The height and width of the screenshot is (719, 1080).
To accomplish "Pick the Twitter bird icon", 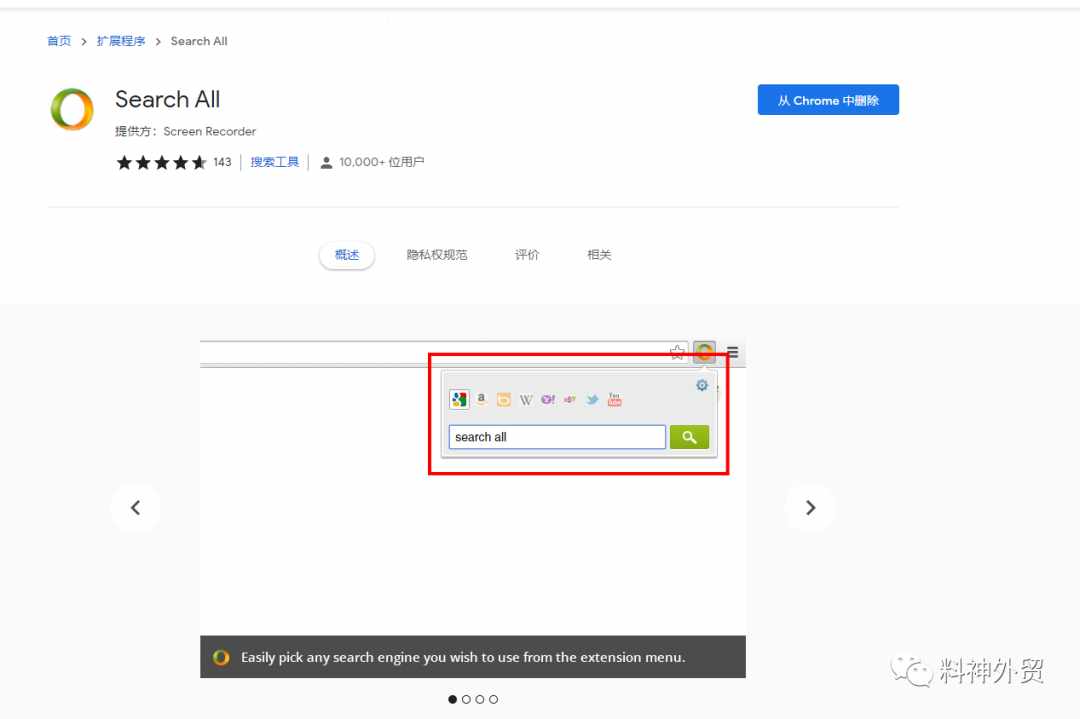I will [592, 399].
